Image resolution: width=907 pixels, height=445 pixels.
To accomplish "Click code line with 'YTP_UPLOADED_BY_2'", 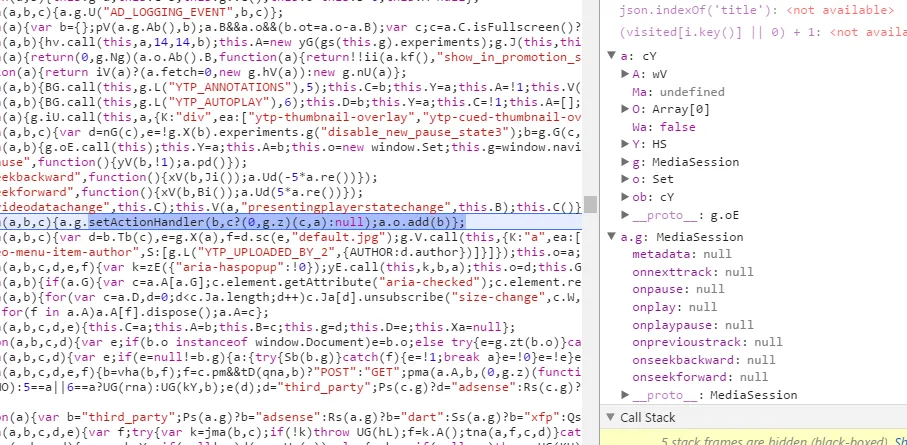I will 291,252.
